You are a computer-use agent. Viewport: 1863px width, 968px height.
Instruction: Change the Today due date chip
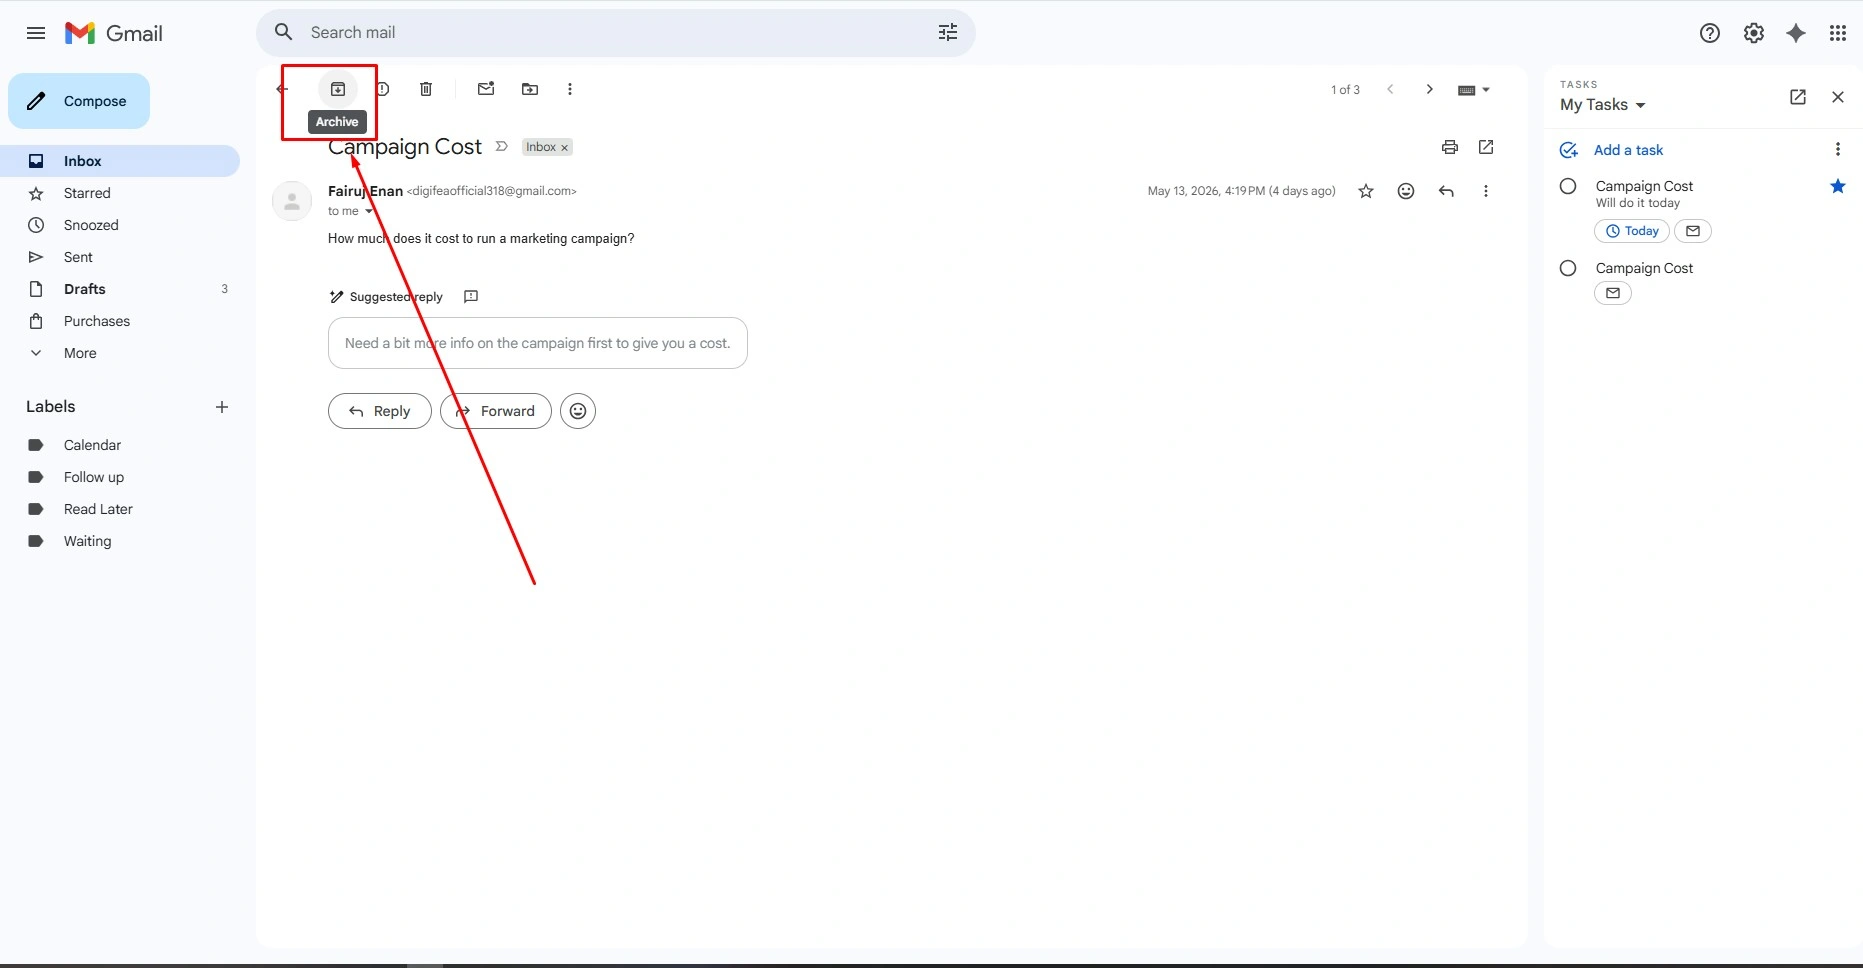(1632, 231)
